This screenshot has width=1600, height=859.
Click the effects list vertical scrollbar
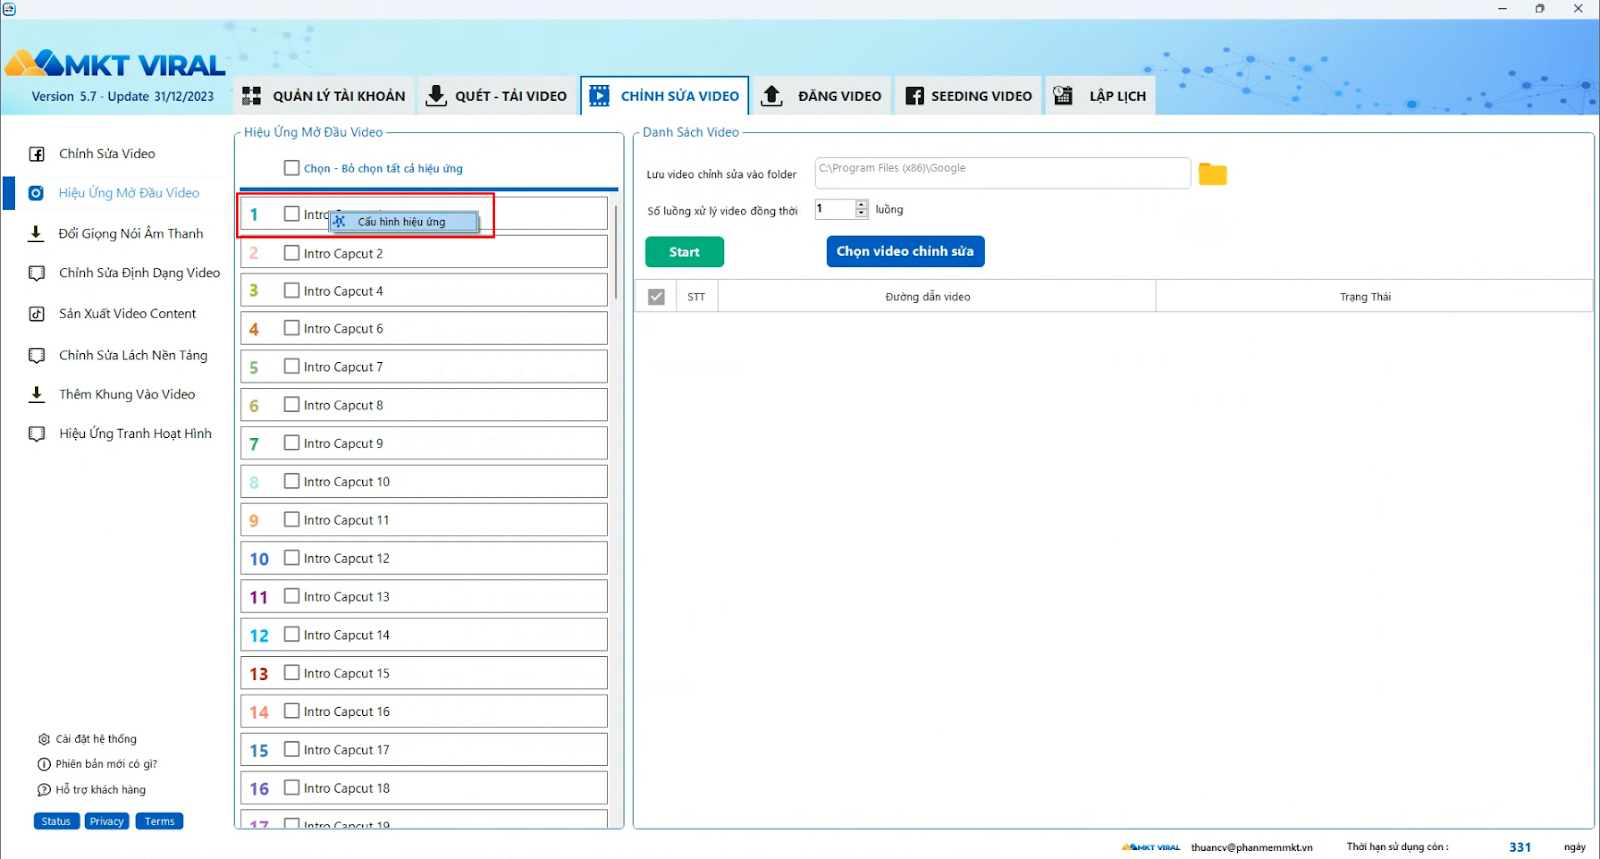pos(616,250)
